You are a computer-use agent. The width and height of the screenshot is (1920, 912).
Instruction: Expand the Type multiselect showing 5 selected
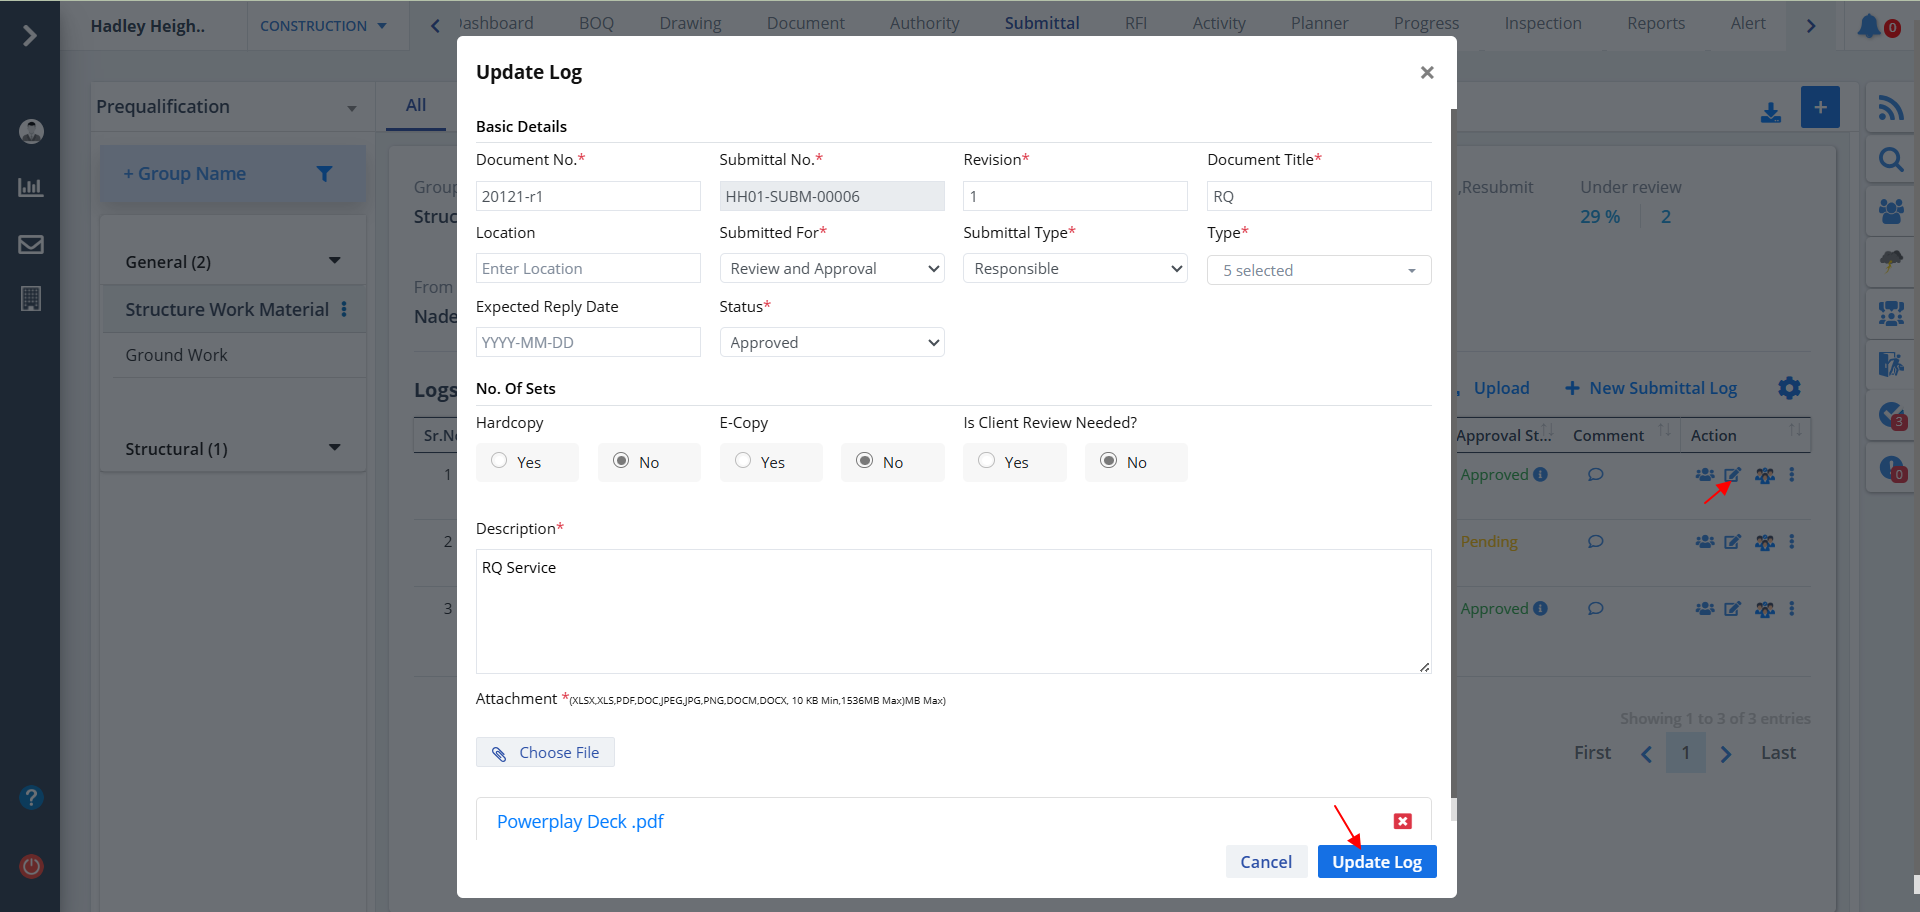point(1318,270)
